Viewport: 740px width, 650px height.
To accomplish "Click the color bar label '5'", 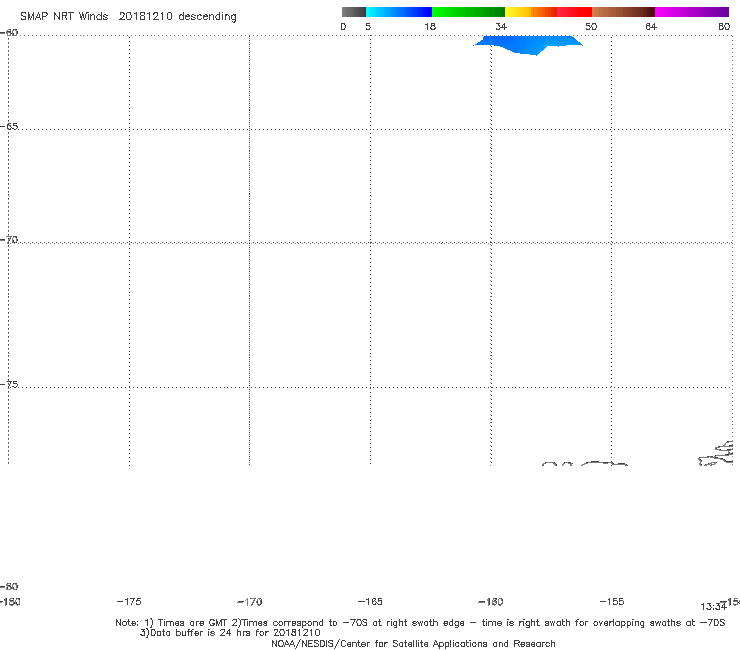I will 368,27.
